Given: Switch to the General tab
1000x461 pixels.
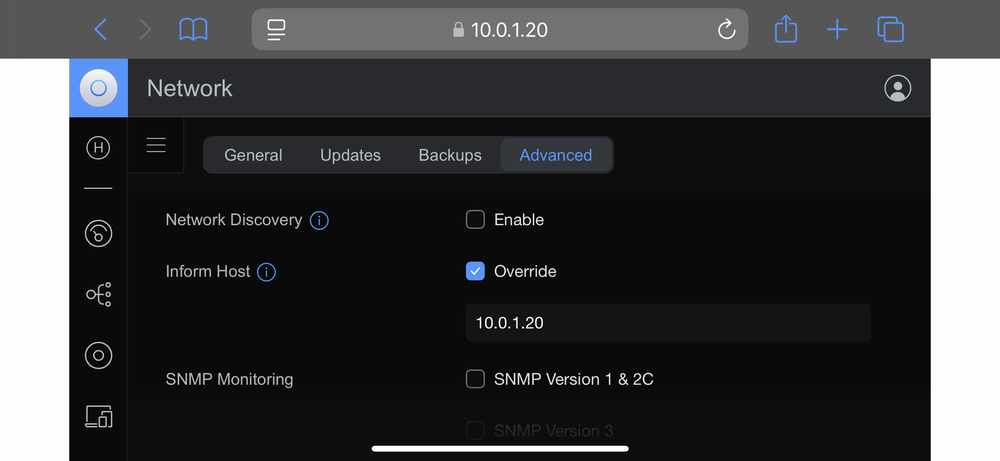Looking at the screenshot, I should (253, 155).
